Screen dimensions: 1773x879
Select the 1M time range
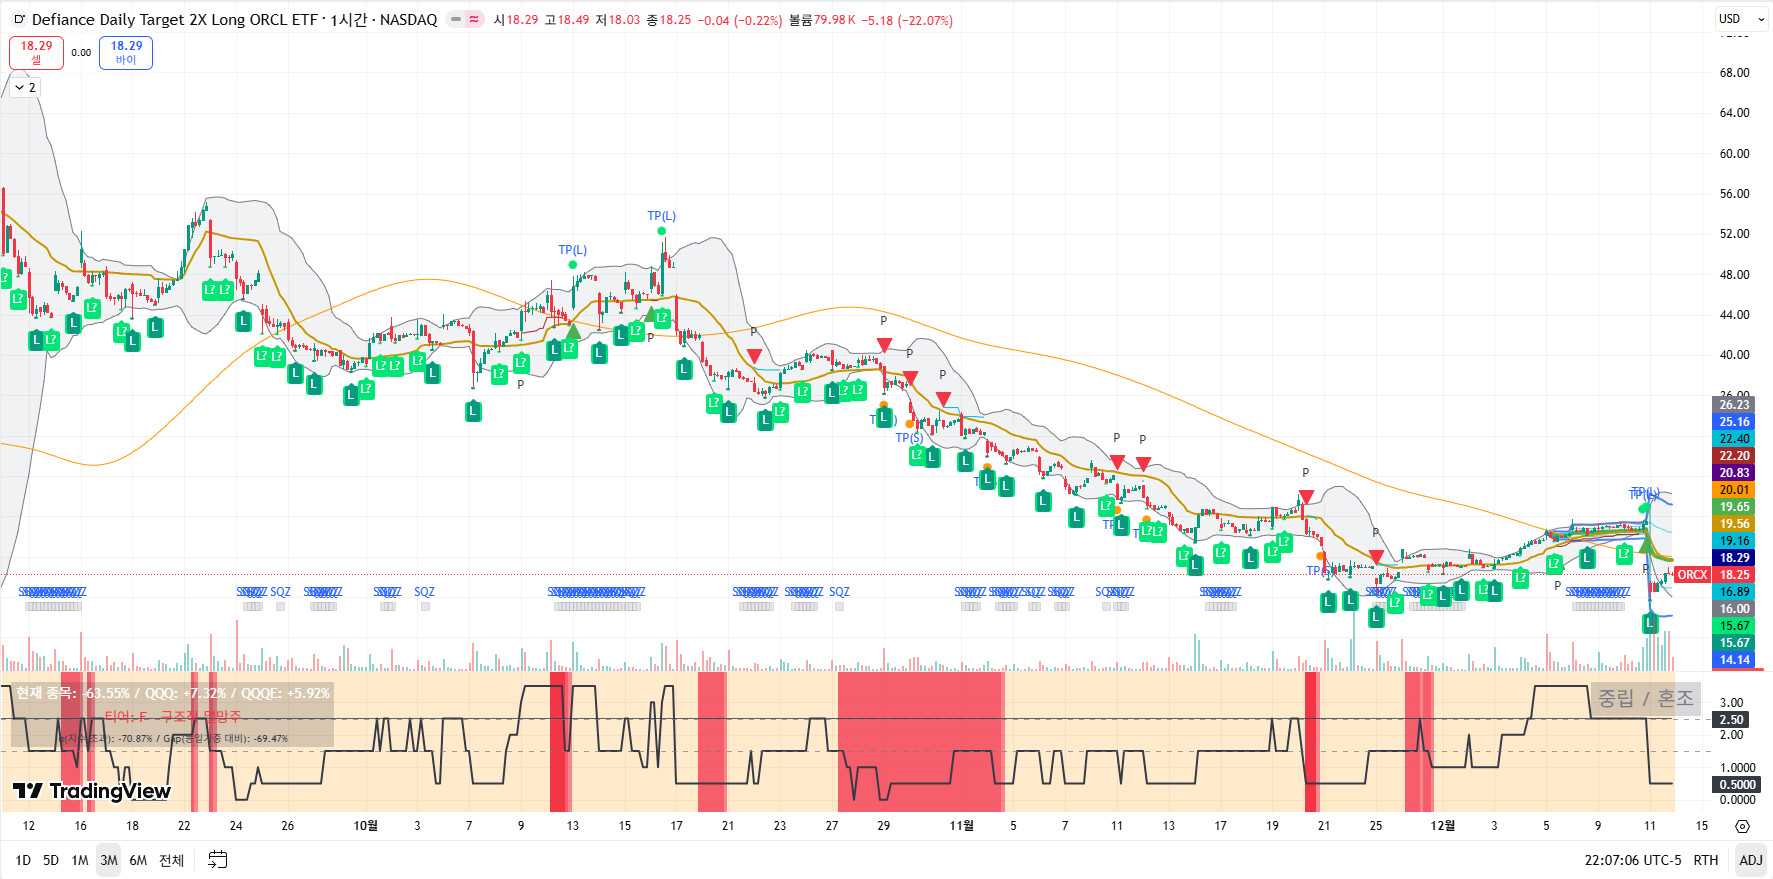click(80, 860)
